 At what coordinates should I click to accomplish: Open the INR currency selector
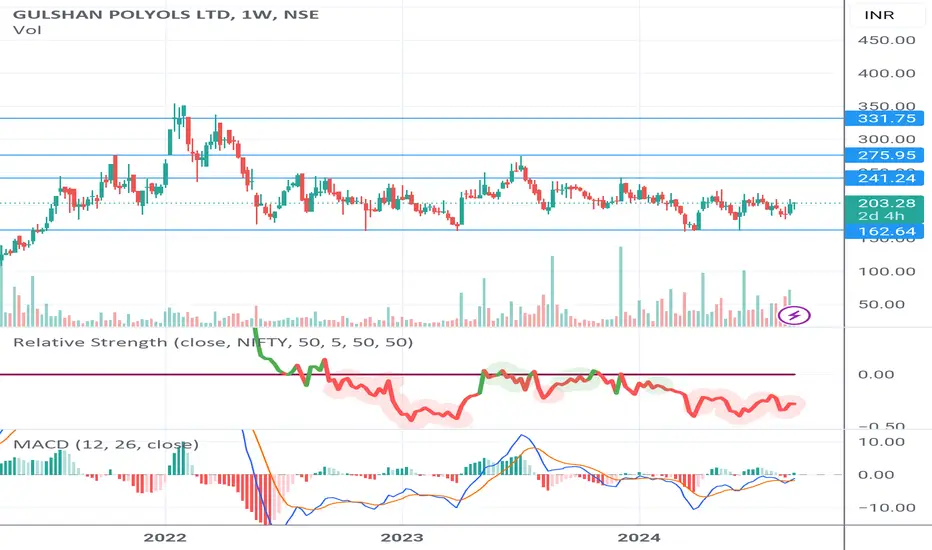pos(879,14)
